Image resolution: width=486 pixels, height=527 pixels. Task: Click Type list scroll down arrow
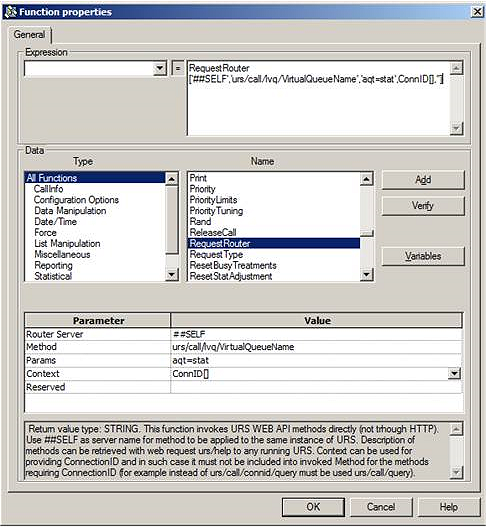pyautogui.click(x=171, y=275)
